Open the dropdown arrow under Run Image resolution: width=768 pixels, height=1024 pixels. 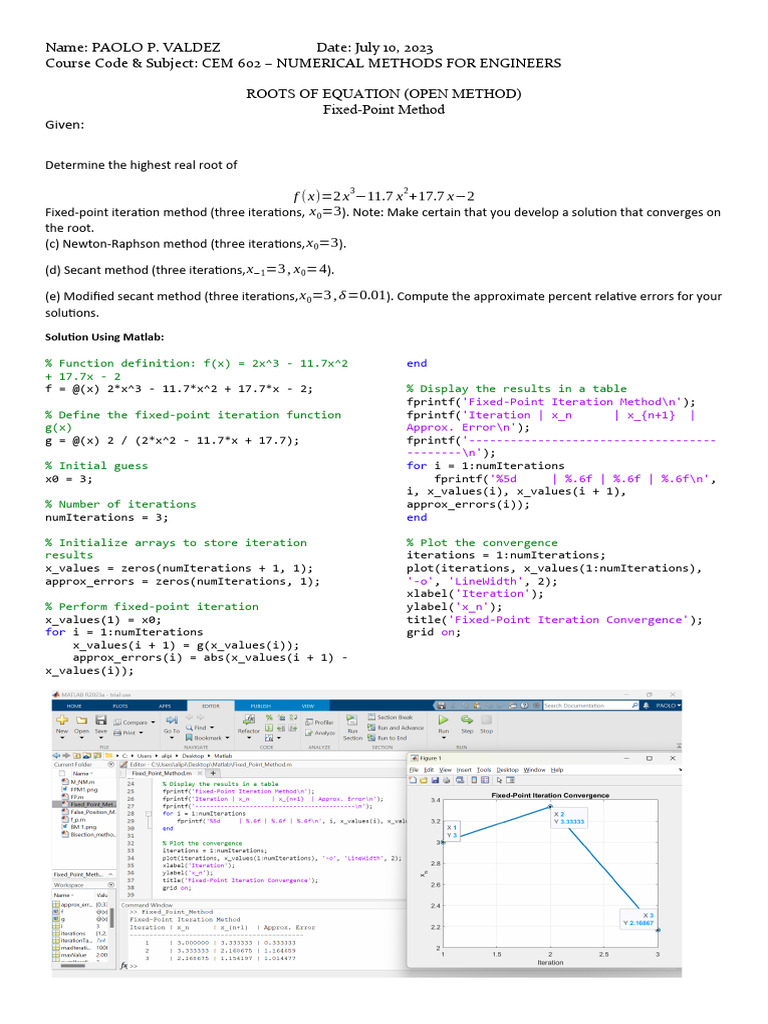pos(443,738)
